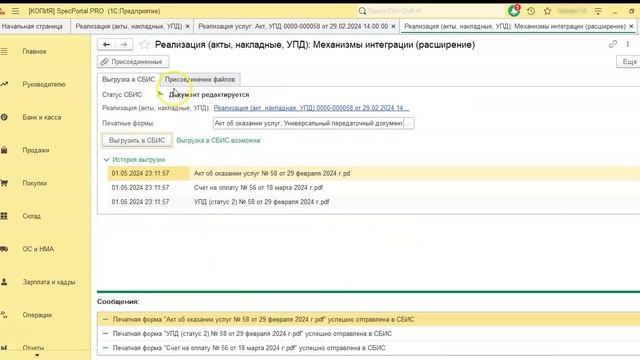Click Документ редактируется status text
This screenshot has width=640, height=360.
[209, 94]
